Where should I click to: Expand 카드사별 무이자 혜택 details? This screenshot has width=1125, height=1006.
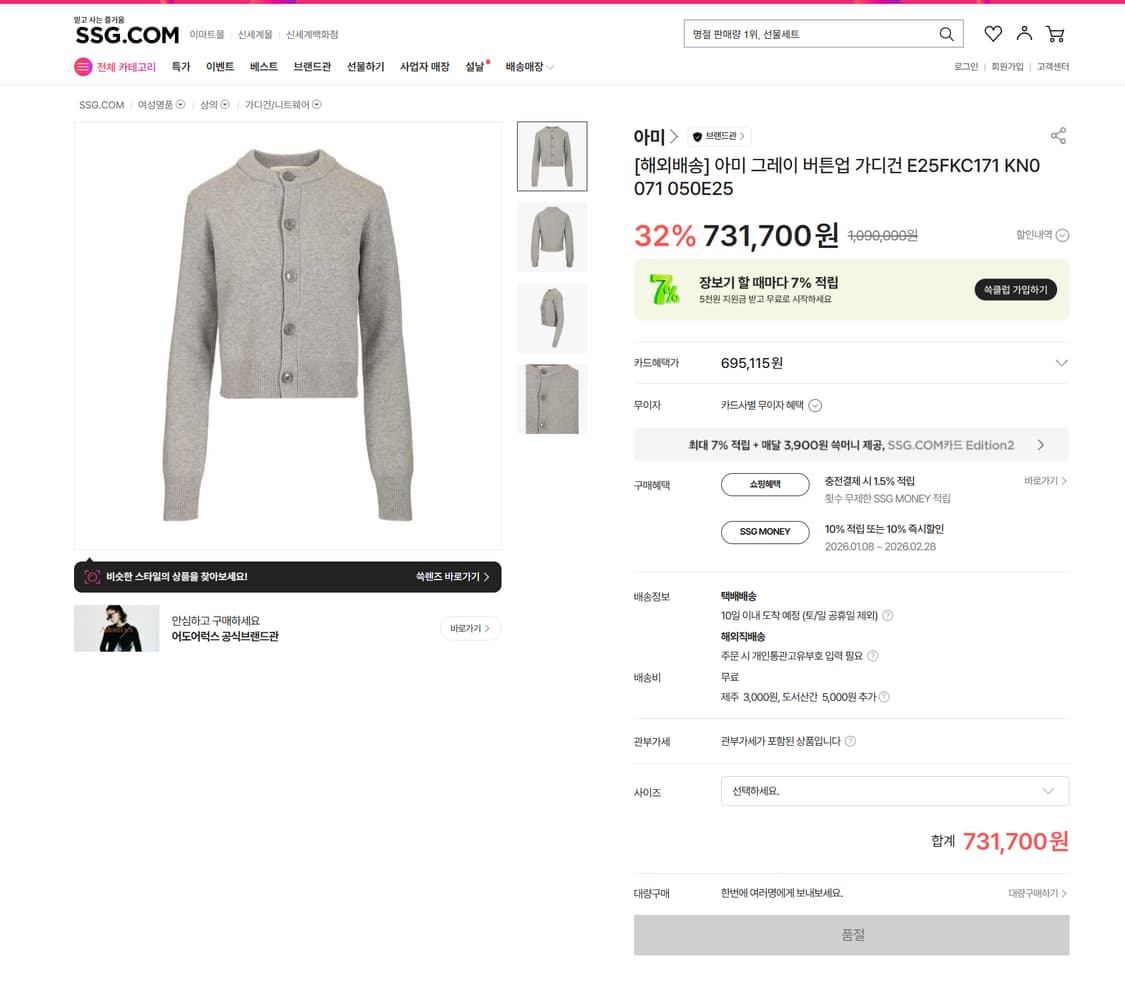point(815,405)
